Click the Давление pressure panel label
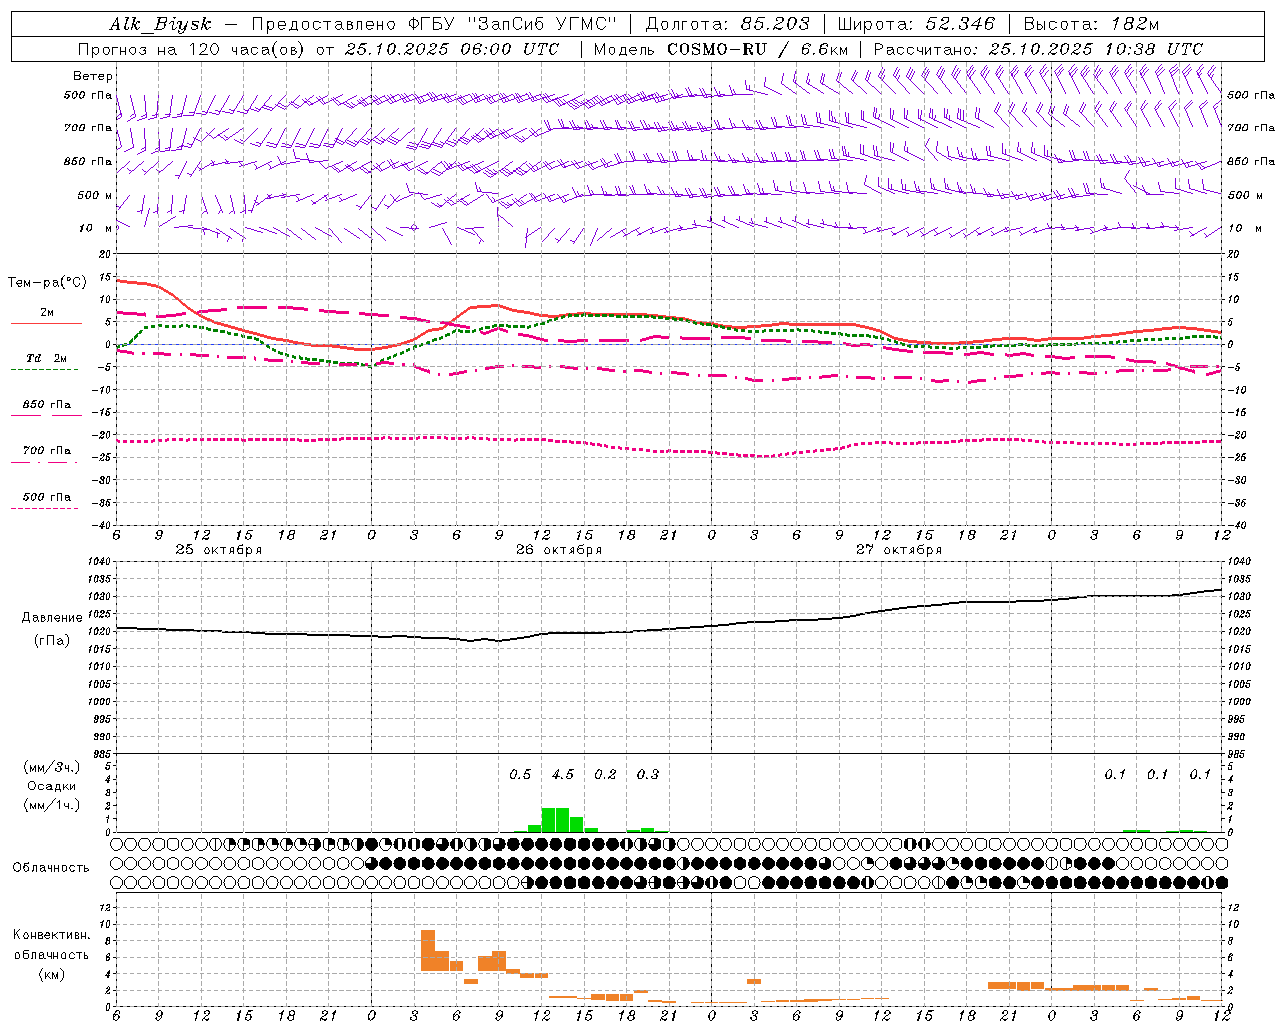 [x=52, y=618]
